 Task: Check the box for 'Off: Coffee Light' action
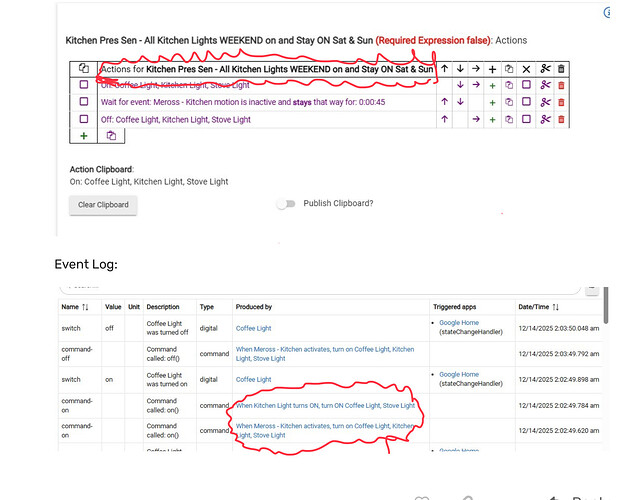84,119
